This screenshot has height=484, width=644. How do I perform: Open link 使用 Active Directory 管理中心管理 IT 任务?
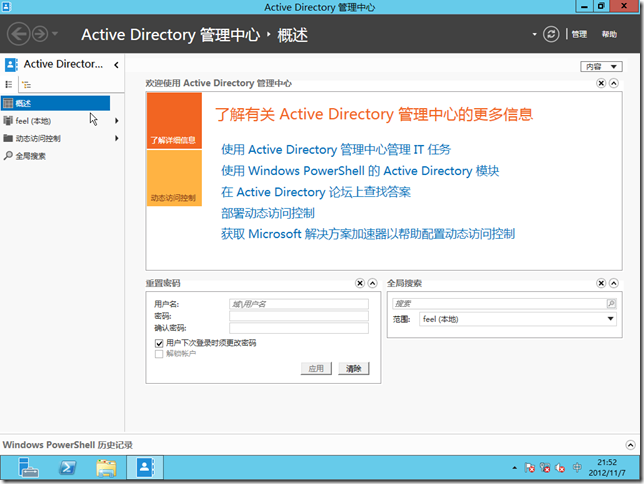pyautogui.click(x=336, y=150)
